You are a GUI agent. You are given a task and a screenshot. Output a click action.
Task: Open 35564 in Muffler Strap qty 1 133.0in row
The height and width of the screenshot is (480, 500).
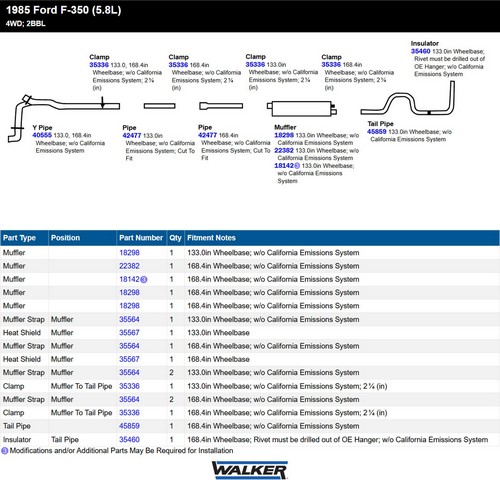[x=129, y=320]
